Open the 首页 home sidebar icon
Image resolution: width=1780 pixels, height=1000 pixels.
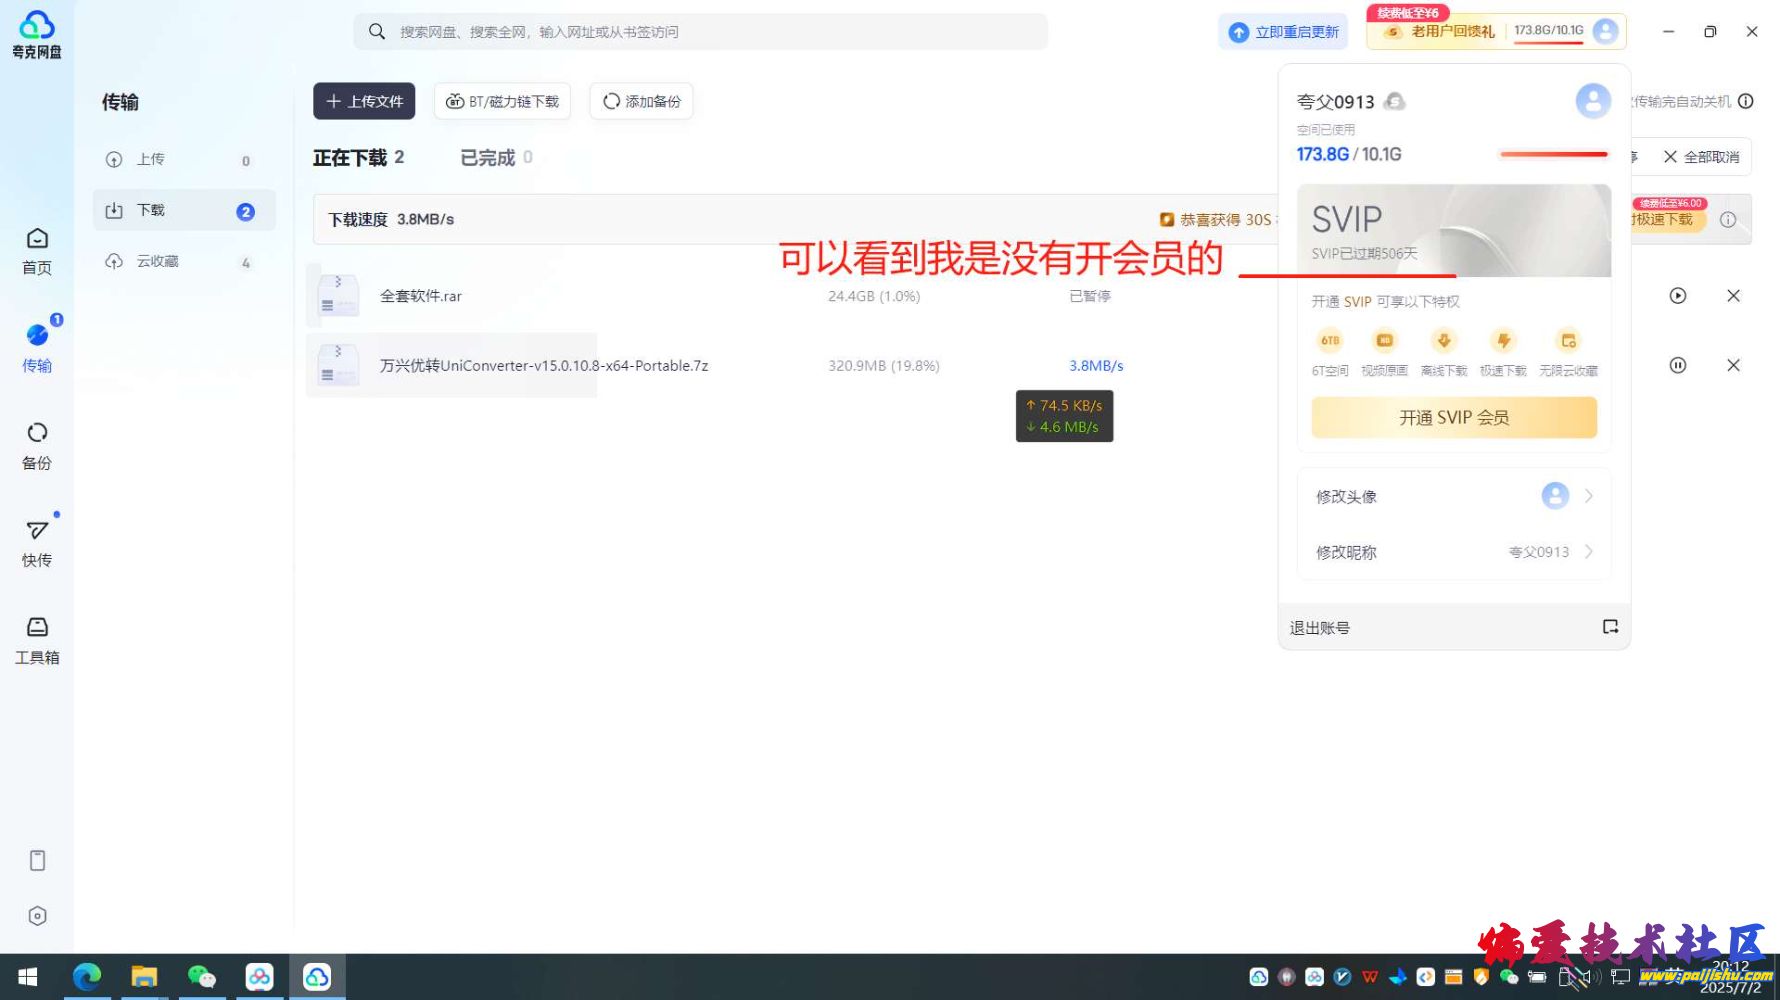(x=37, y=250)
